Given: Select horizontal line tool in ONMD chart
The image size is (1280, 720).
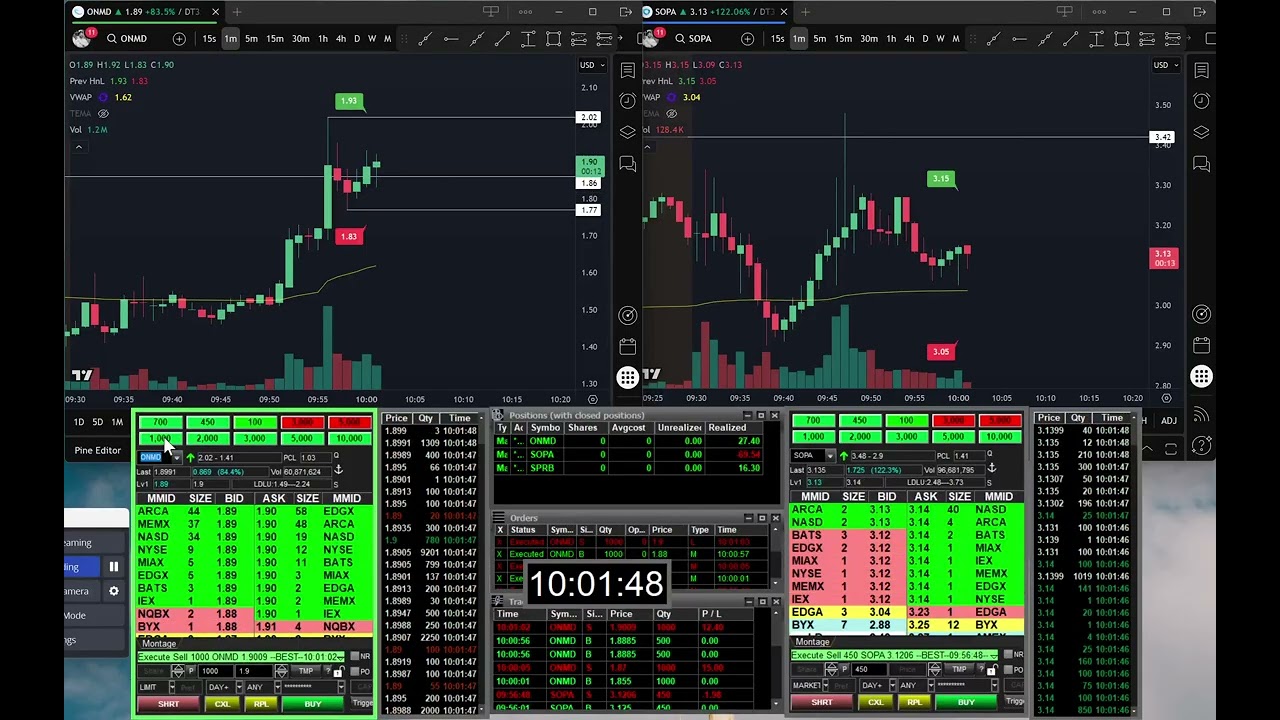Looking at the screenshot, I should pyautogui.click(x=451, y=39).
